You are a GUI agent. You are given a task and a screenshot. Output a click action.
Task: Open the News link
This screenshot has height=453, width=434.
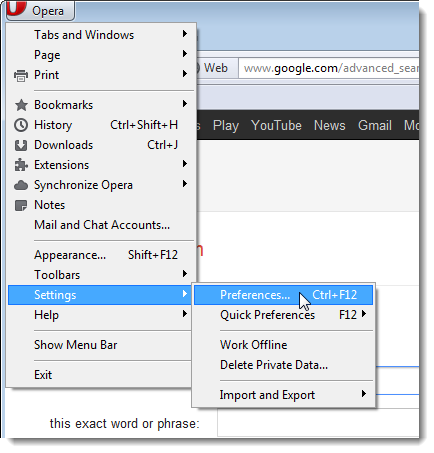coord(330,126)
